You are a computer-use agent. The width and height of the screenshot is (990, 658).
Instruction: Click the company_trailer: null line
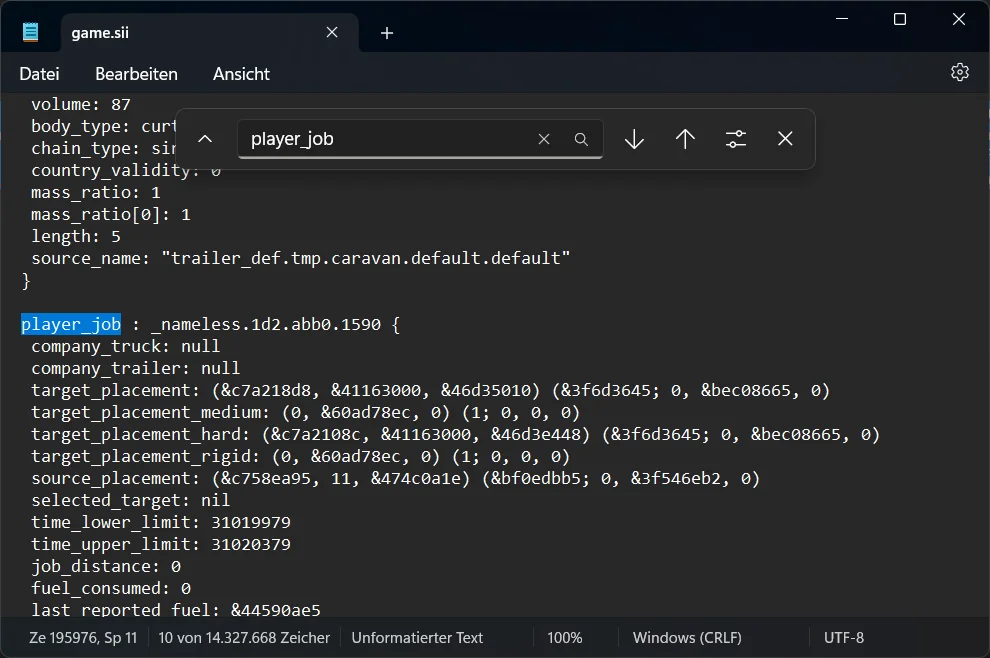coord(136,369)
